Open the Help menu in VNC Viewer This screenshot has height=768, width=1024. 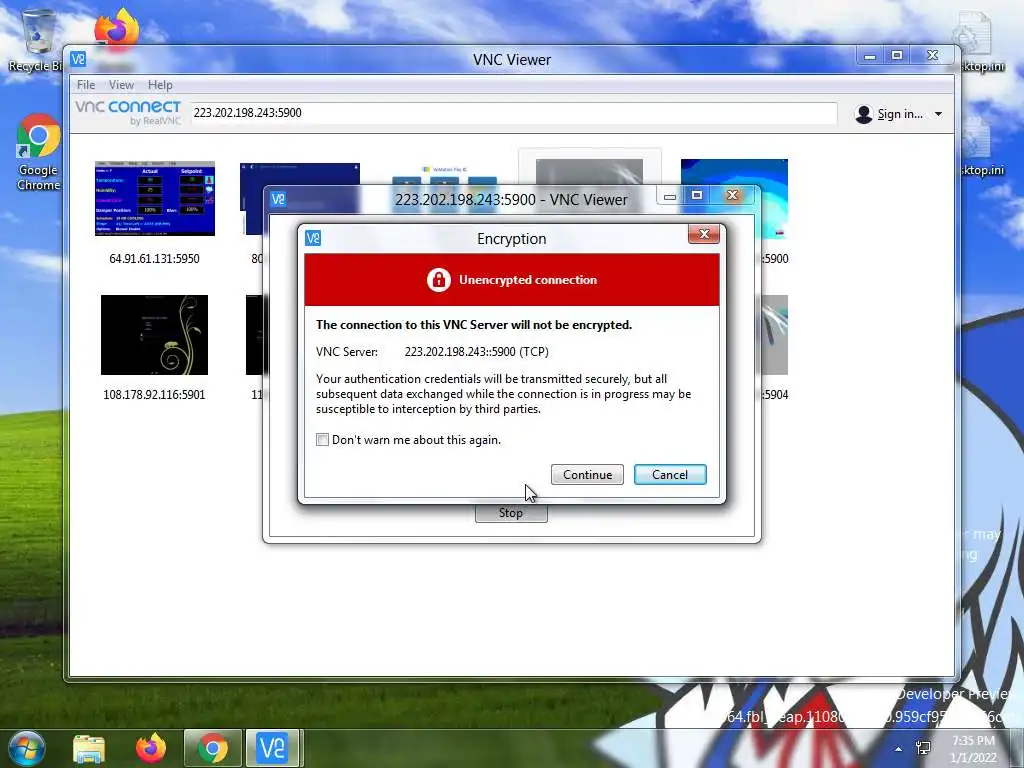tap(160, 85)
